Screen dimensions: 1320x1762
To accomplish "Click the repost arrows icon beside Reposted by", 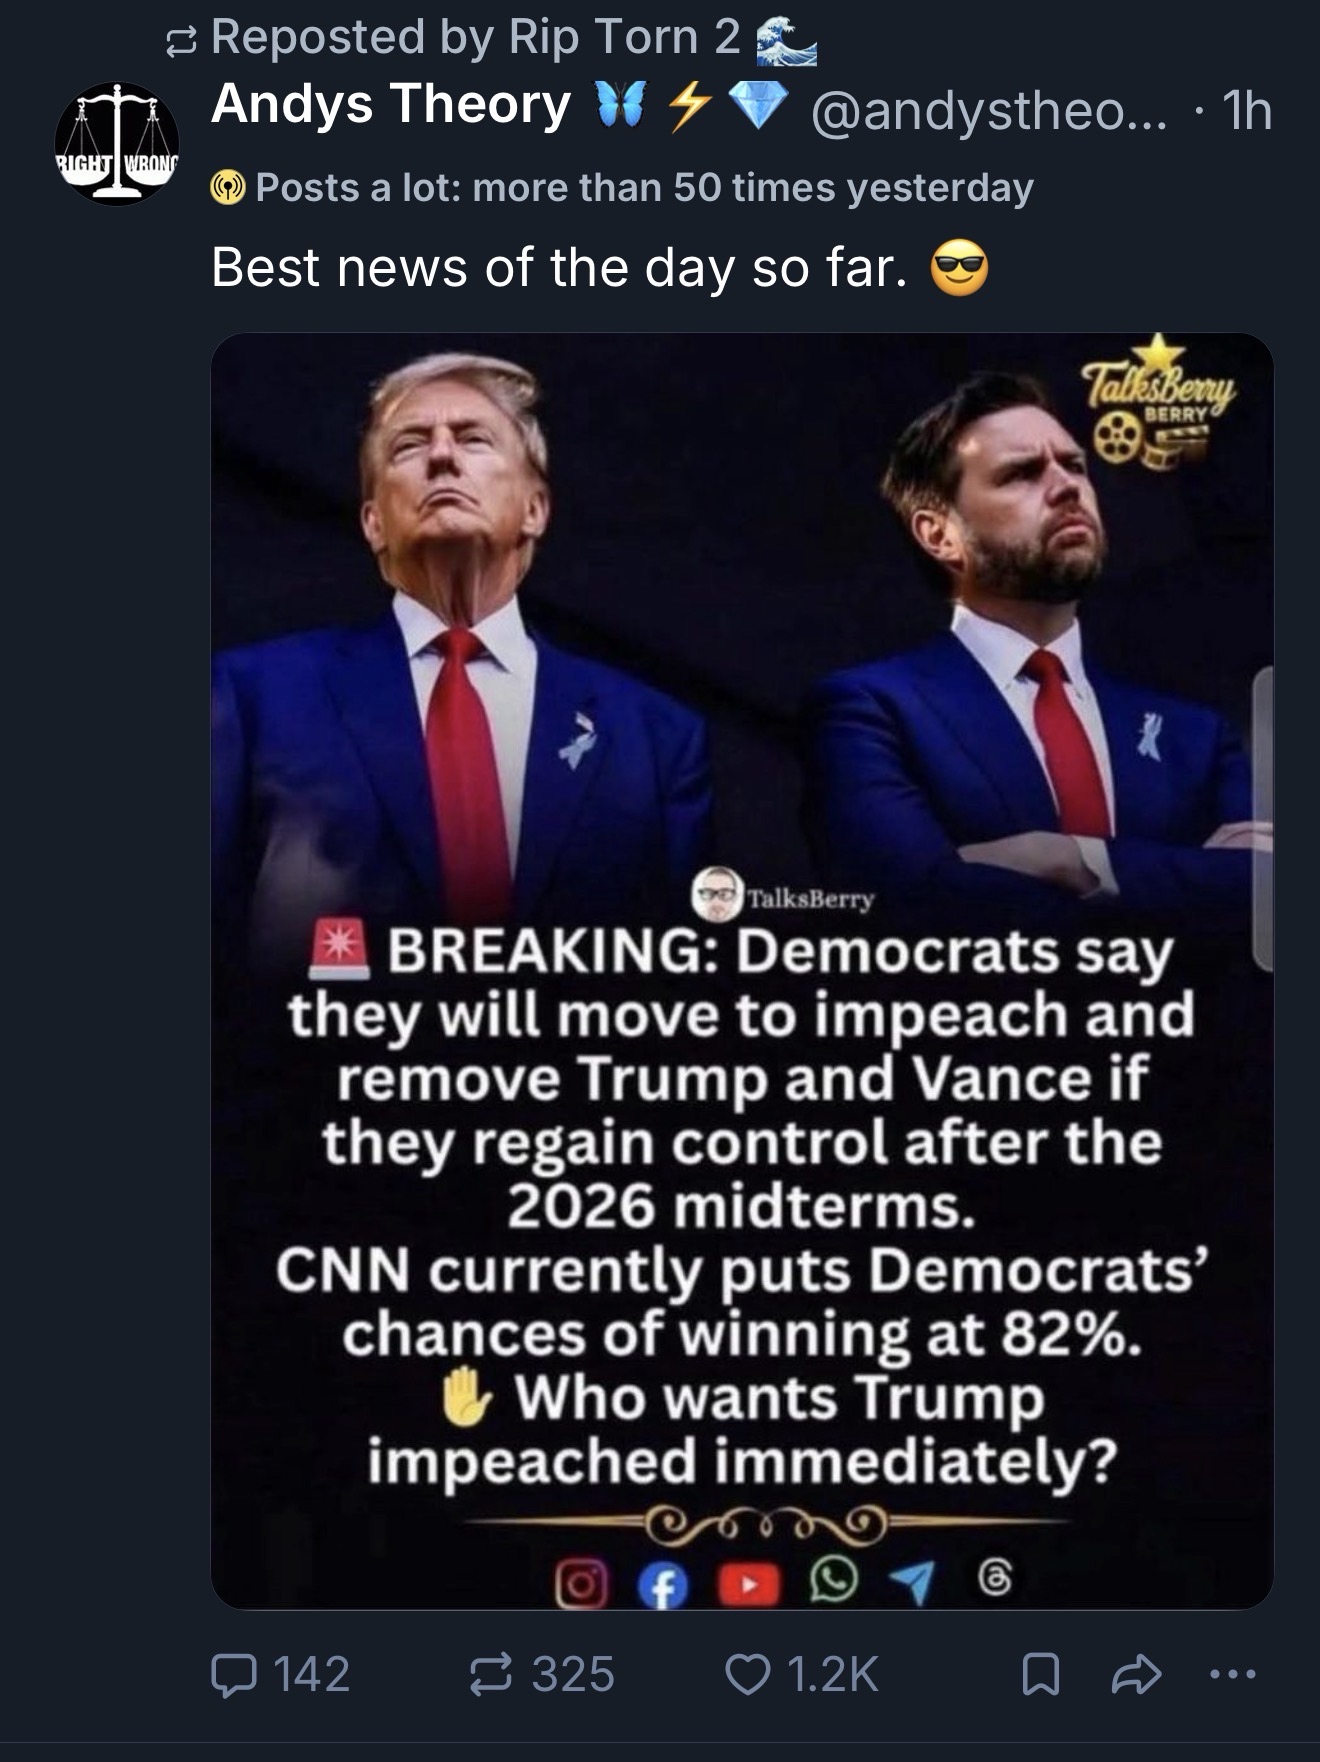I will coord(182,41).
